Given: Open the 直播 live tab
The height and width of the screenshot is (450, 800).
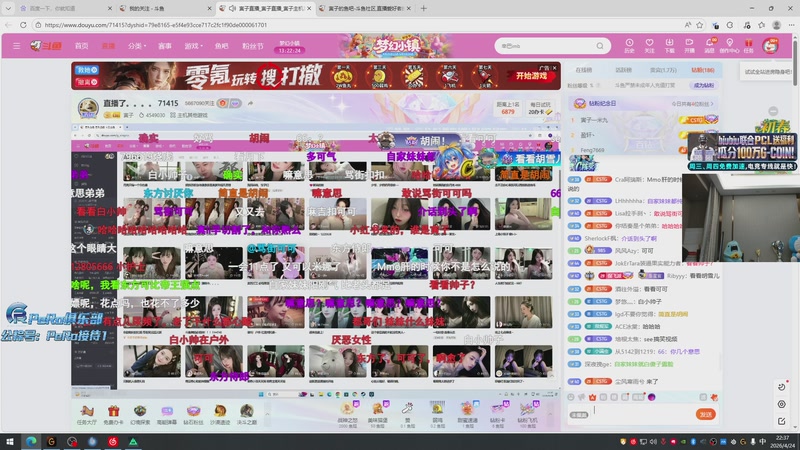Looking at the screenshot, I should (x=108, y=46).
